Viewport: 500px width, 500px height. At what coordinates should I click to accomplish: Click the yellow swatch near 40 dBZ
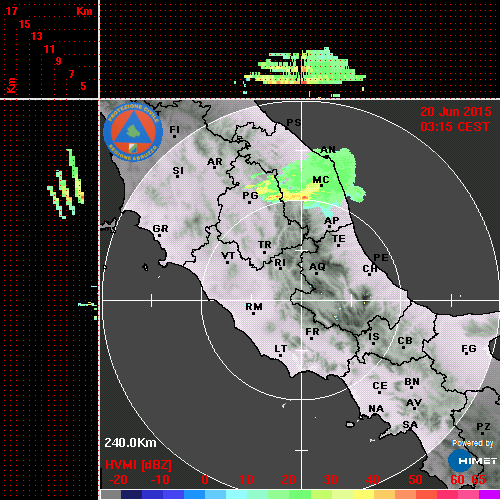tap(363, 495)
